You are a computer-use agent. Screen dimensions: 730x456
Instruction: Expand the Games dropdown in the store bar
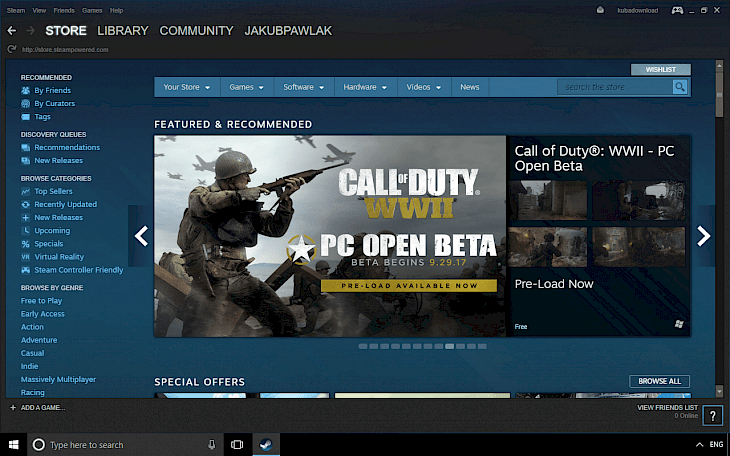pyautogui.click(x=246, y=87)
